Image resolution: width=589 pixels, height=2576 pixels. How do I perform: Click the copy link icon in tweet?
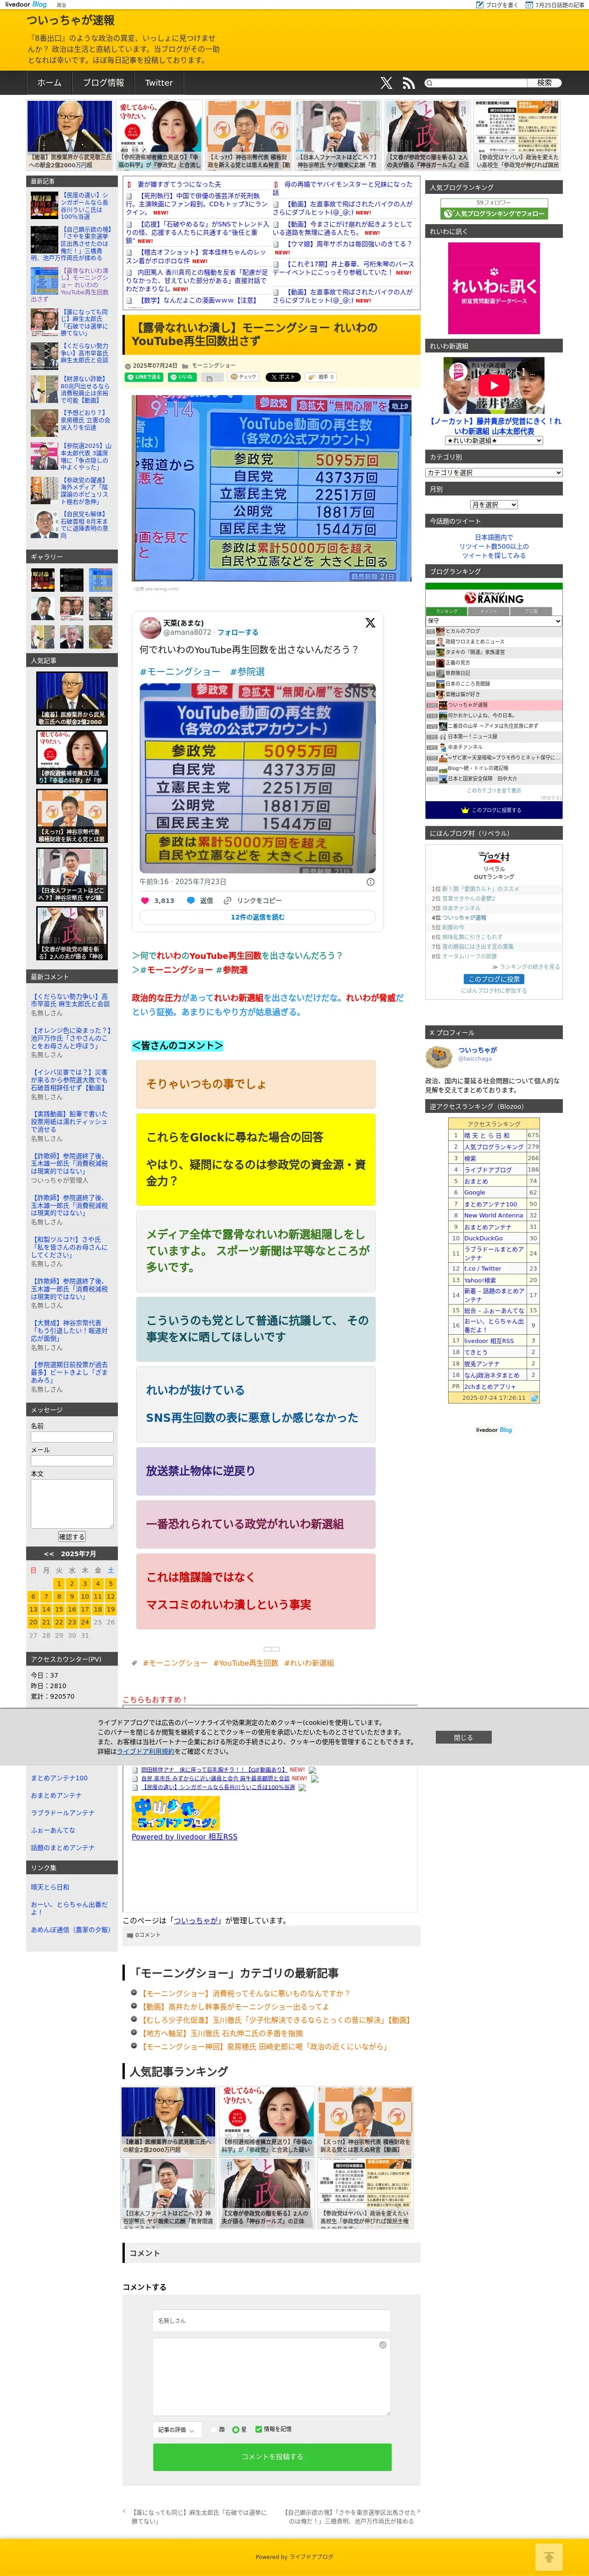point(228,900)
